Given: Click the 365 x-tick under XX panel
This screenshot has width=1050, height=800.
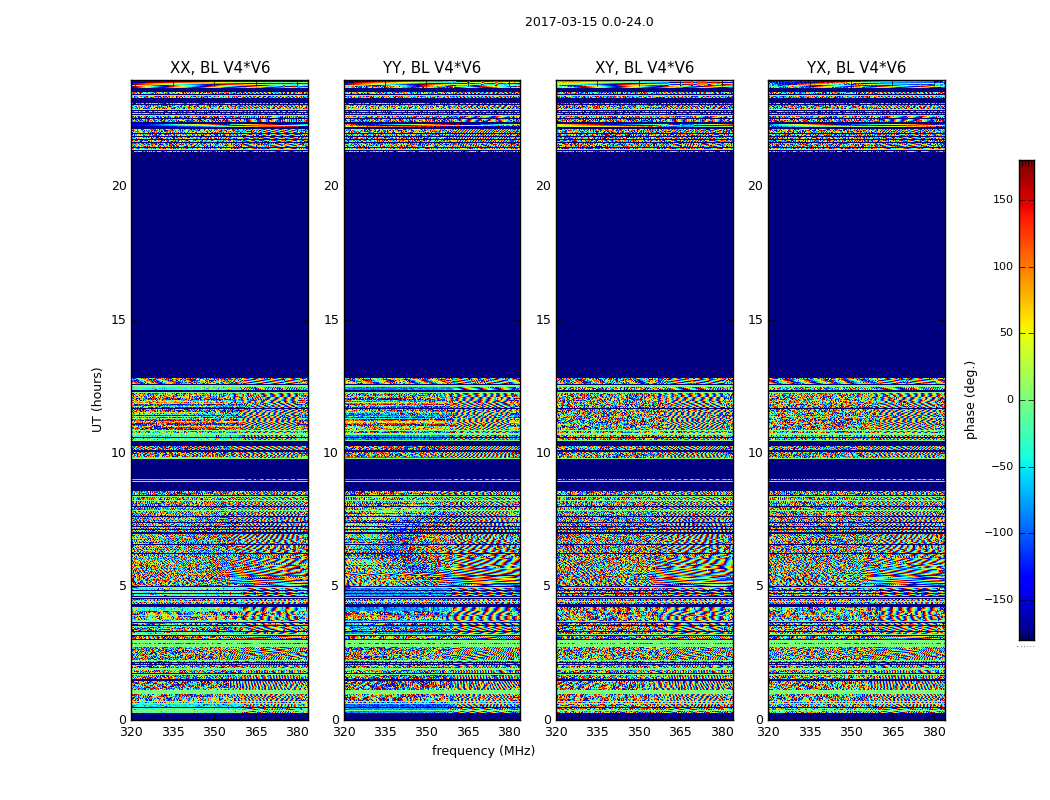Looking at the screenshot, I should (x=256, y=732).
